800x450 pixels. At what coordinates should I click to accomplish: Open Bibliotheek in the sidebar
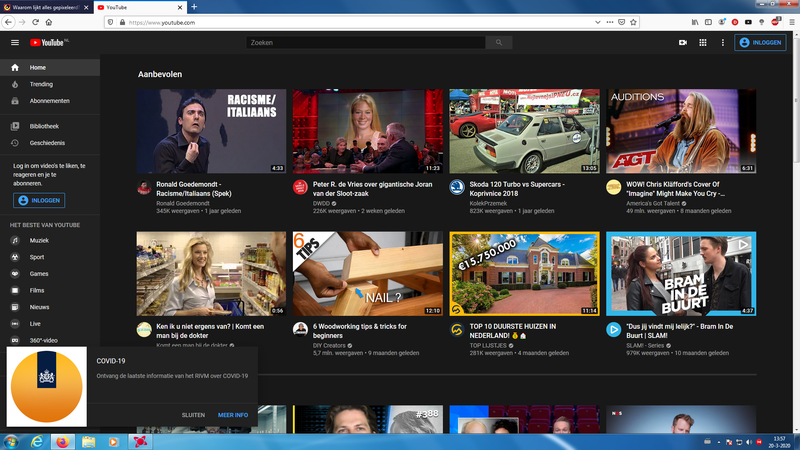click(44, 126)
